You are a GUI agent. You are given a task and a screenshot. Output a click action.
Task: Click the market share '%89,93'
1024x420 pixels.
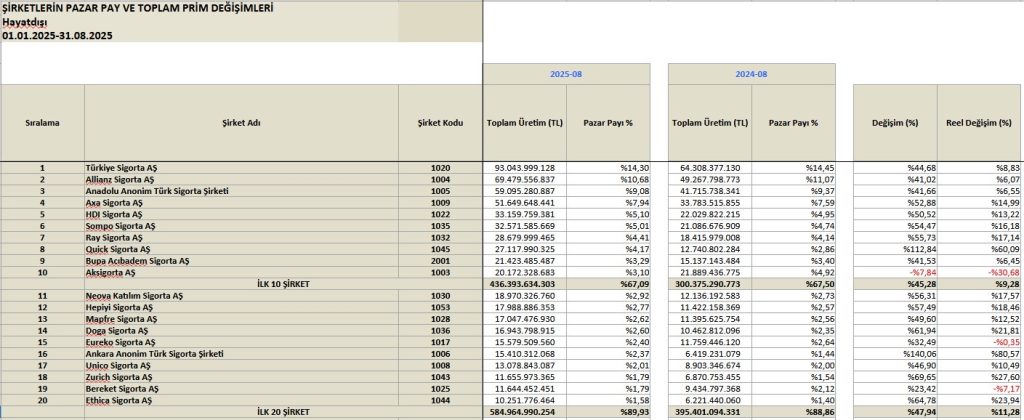[608, 412]
